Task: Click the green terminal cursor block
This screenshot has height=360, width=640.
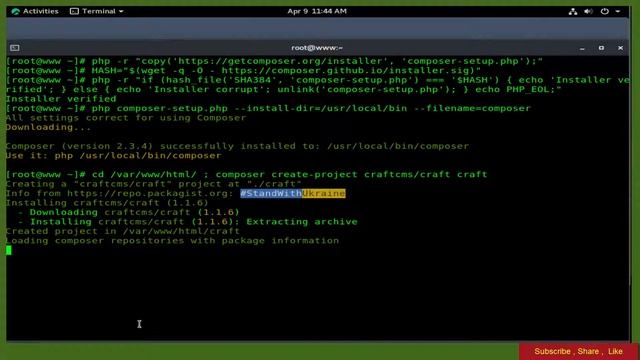Action: 9,250
